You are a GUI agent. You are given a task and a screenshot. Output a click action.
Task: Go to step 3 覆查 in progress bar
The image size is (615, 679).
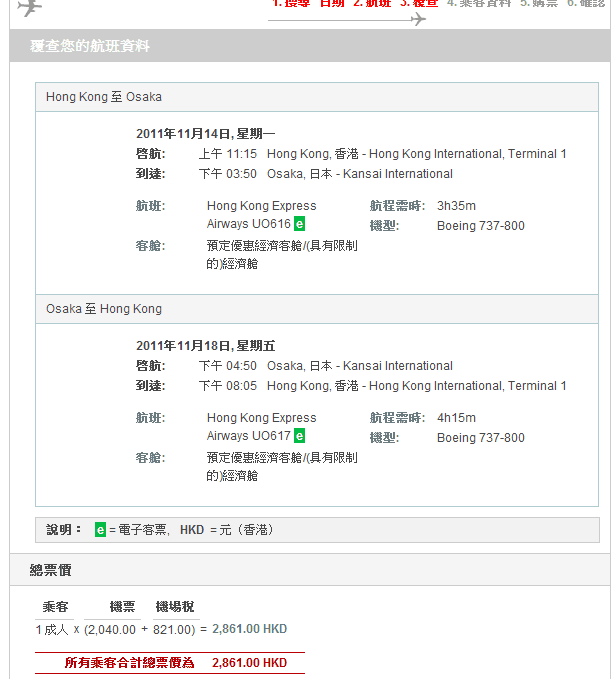(419, 4)
